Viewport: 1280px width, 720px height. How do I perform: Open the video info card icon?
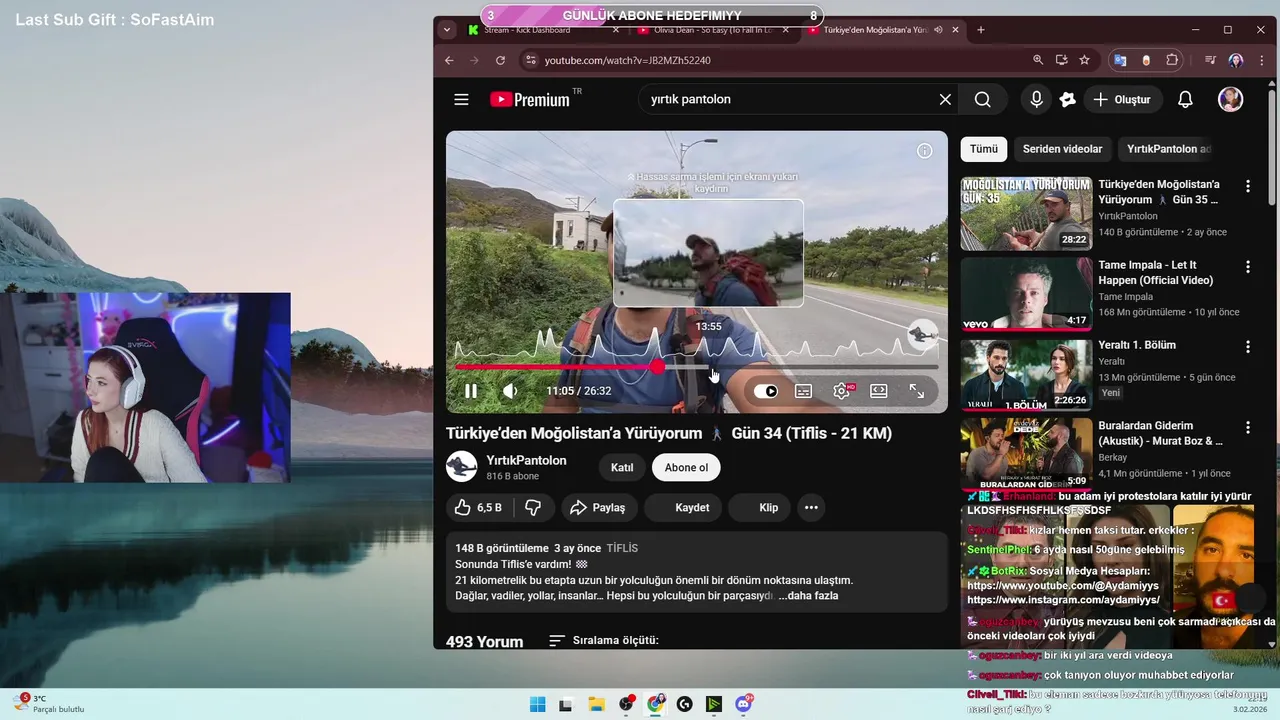(x=925, y=151)
